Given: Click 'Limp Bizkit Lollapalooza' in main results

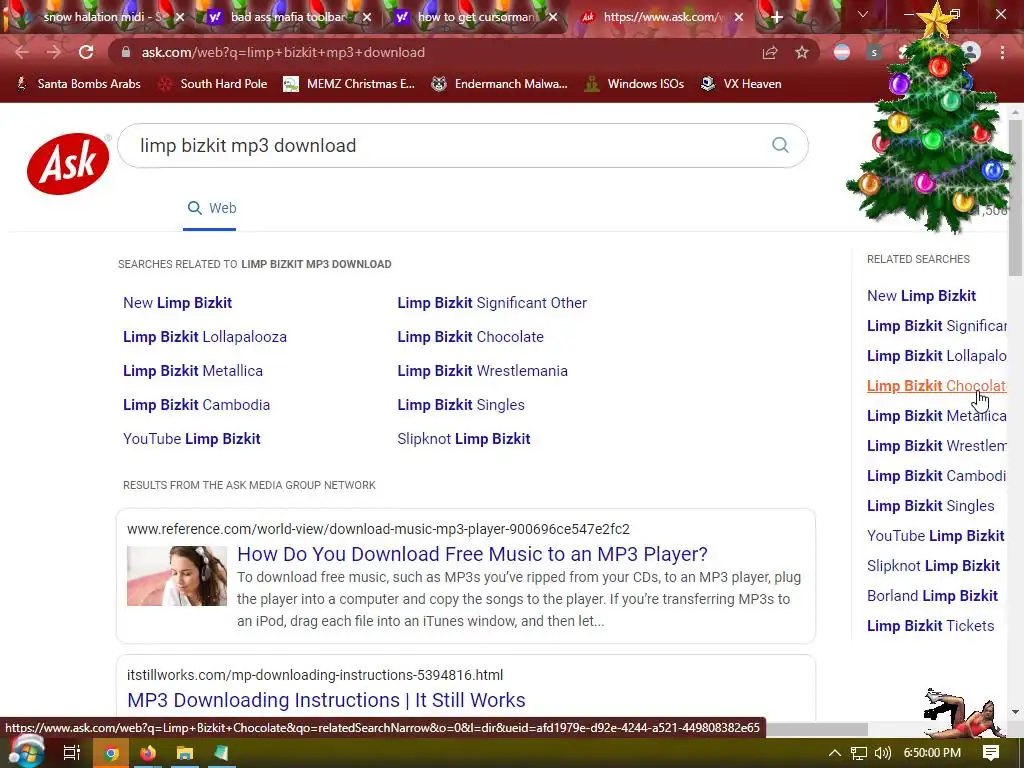Looking at the screenshot, I should 205,336.
